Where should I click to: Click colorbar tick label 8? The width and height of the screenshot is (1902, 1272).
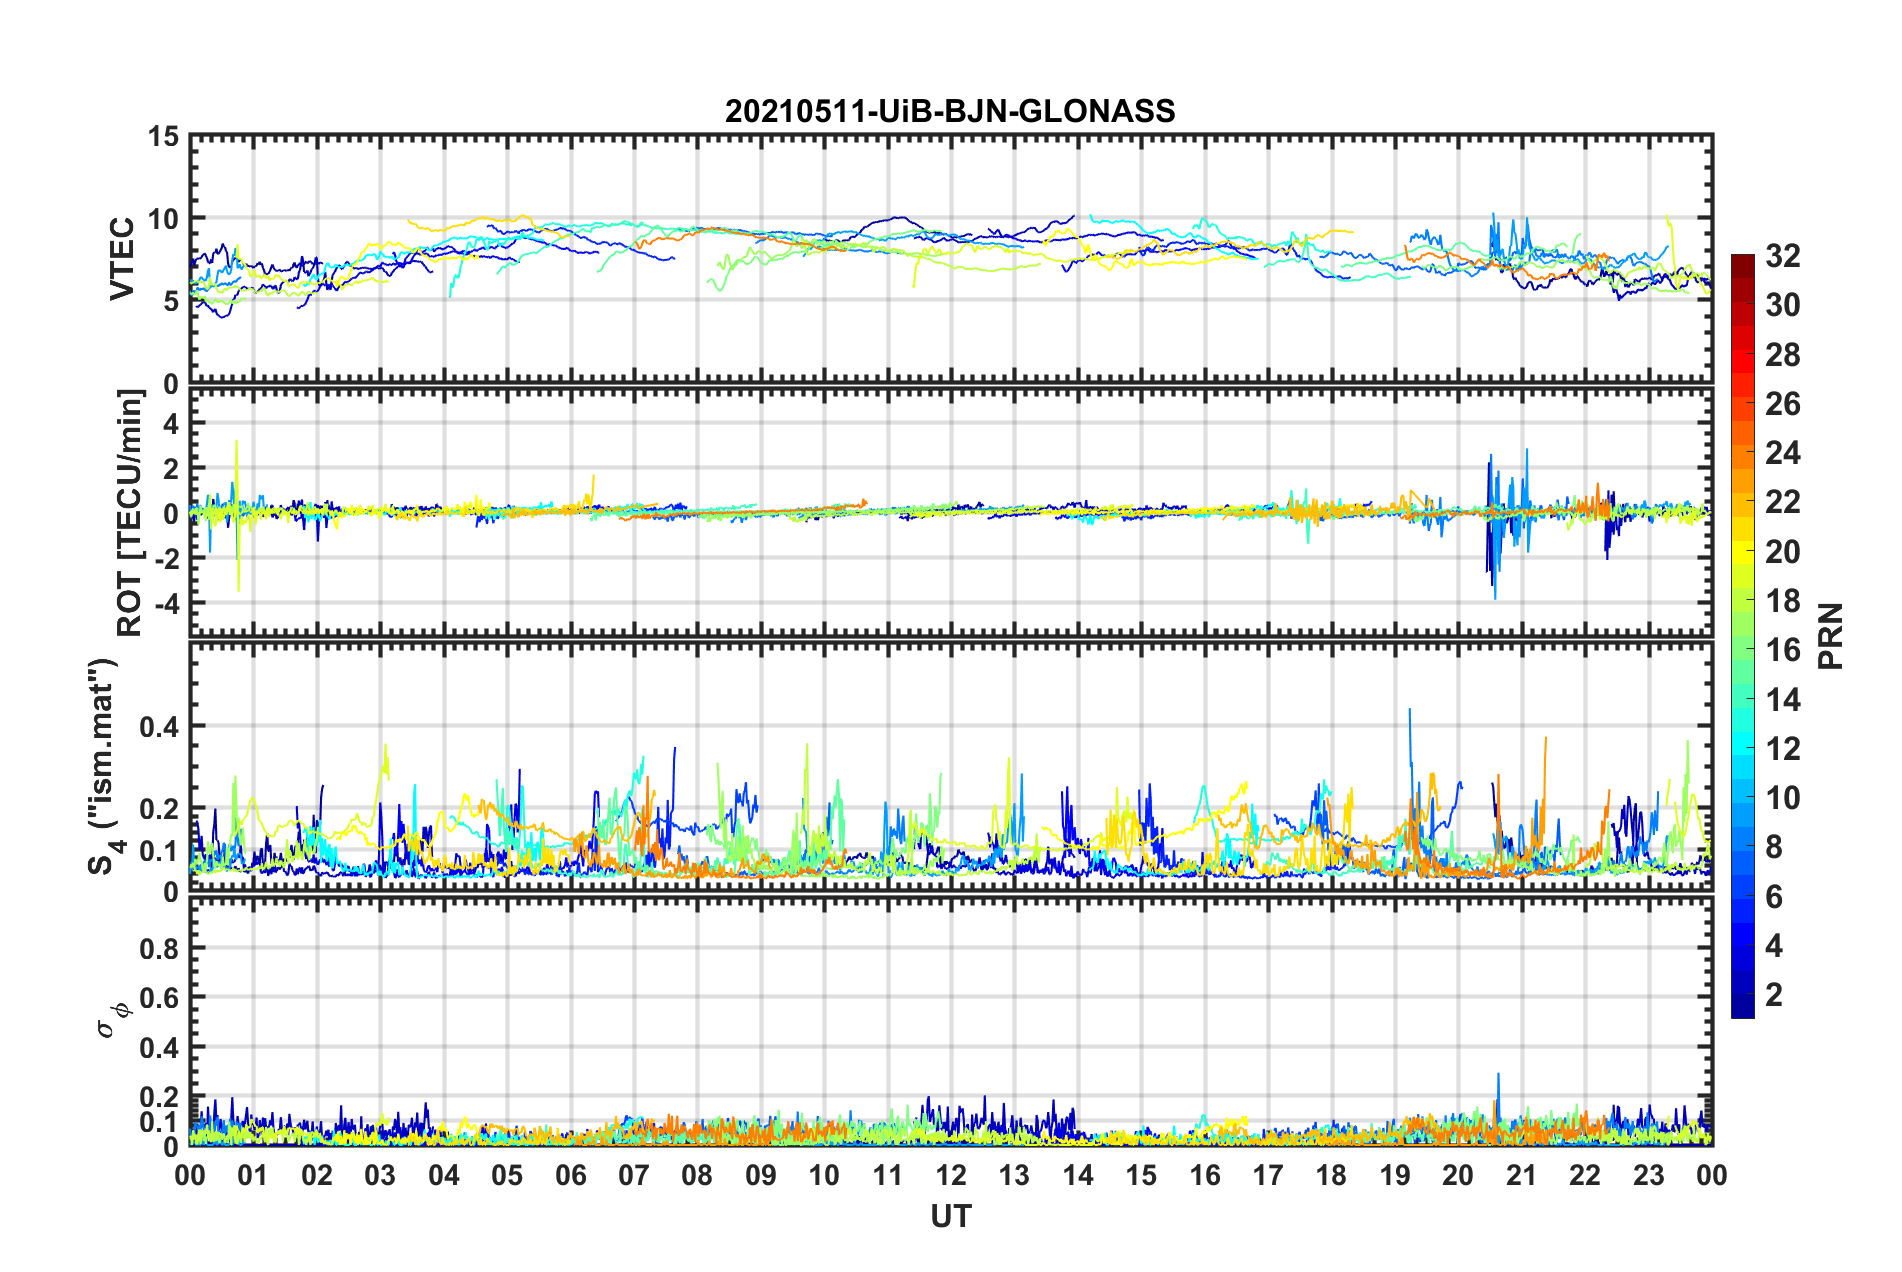(1774, 847)
